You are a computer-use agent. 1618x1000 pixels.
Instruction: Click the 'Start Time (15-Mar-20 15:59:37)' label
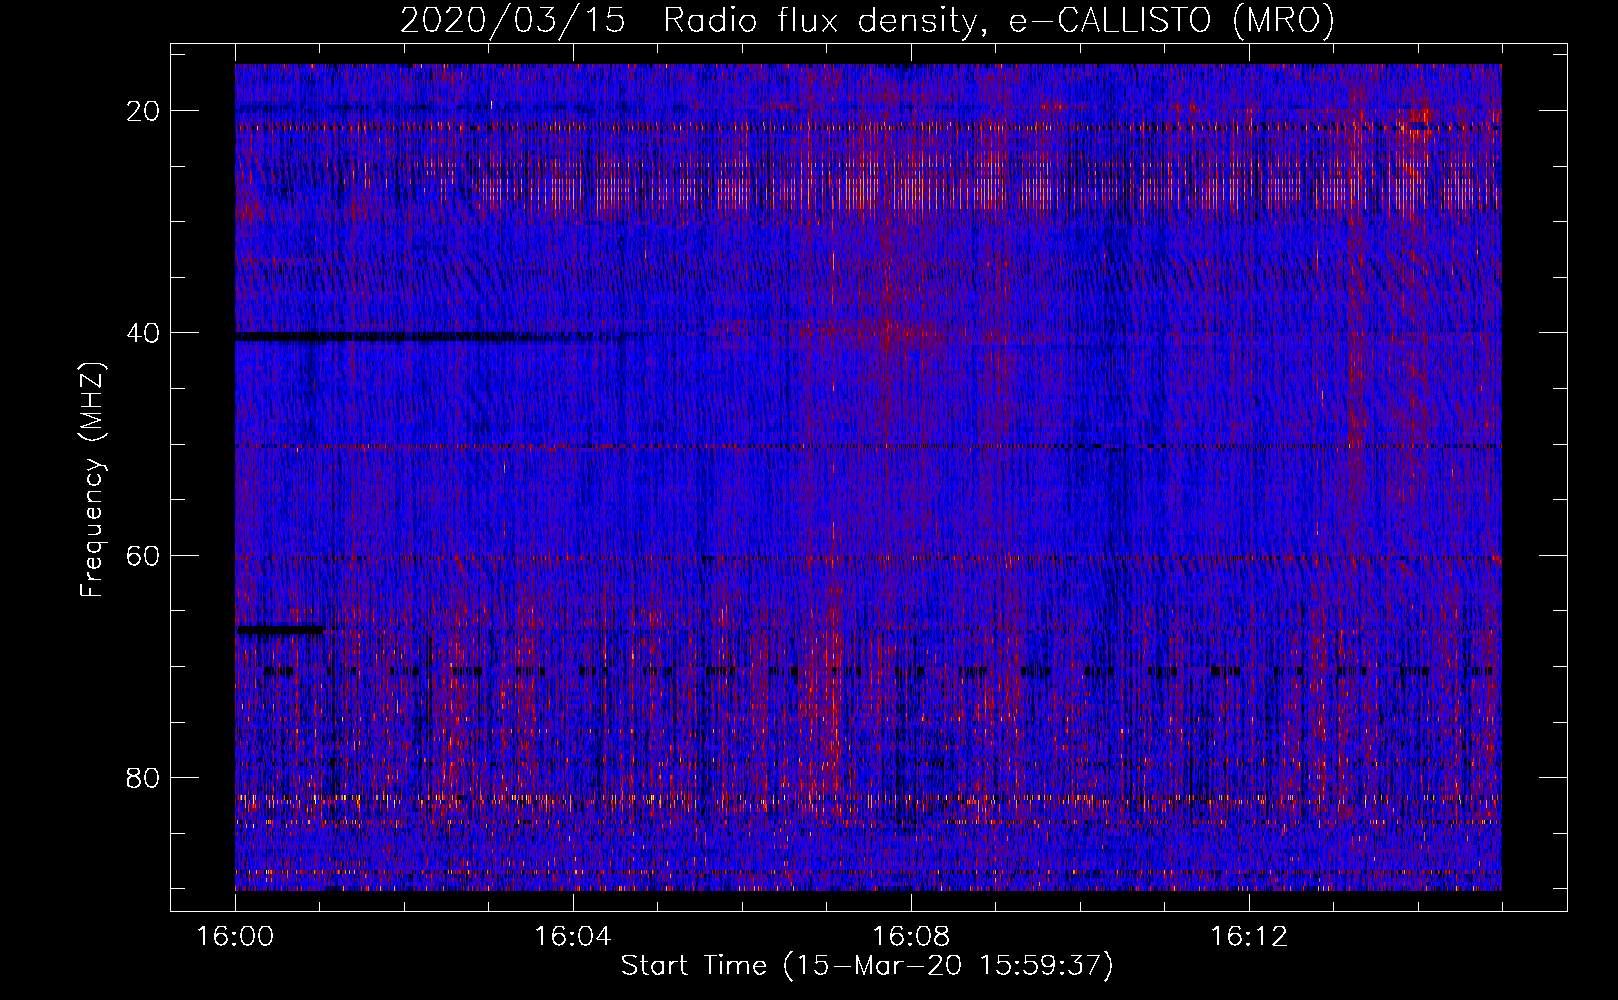click(867, 966)
